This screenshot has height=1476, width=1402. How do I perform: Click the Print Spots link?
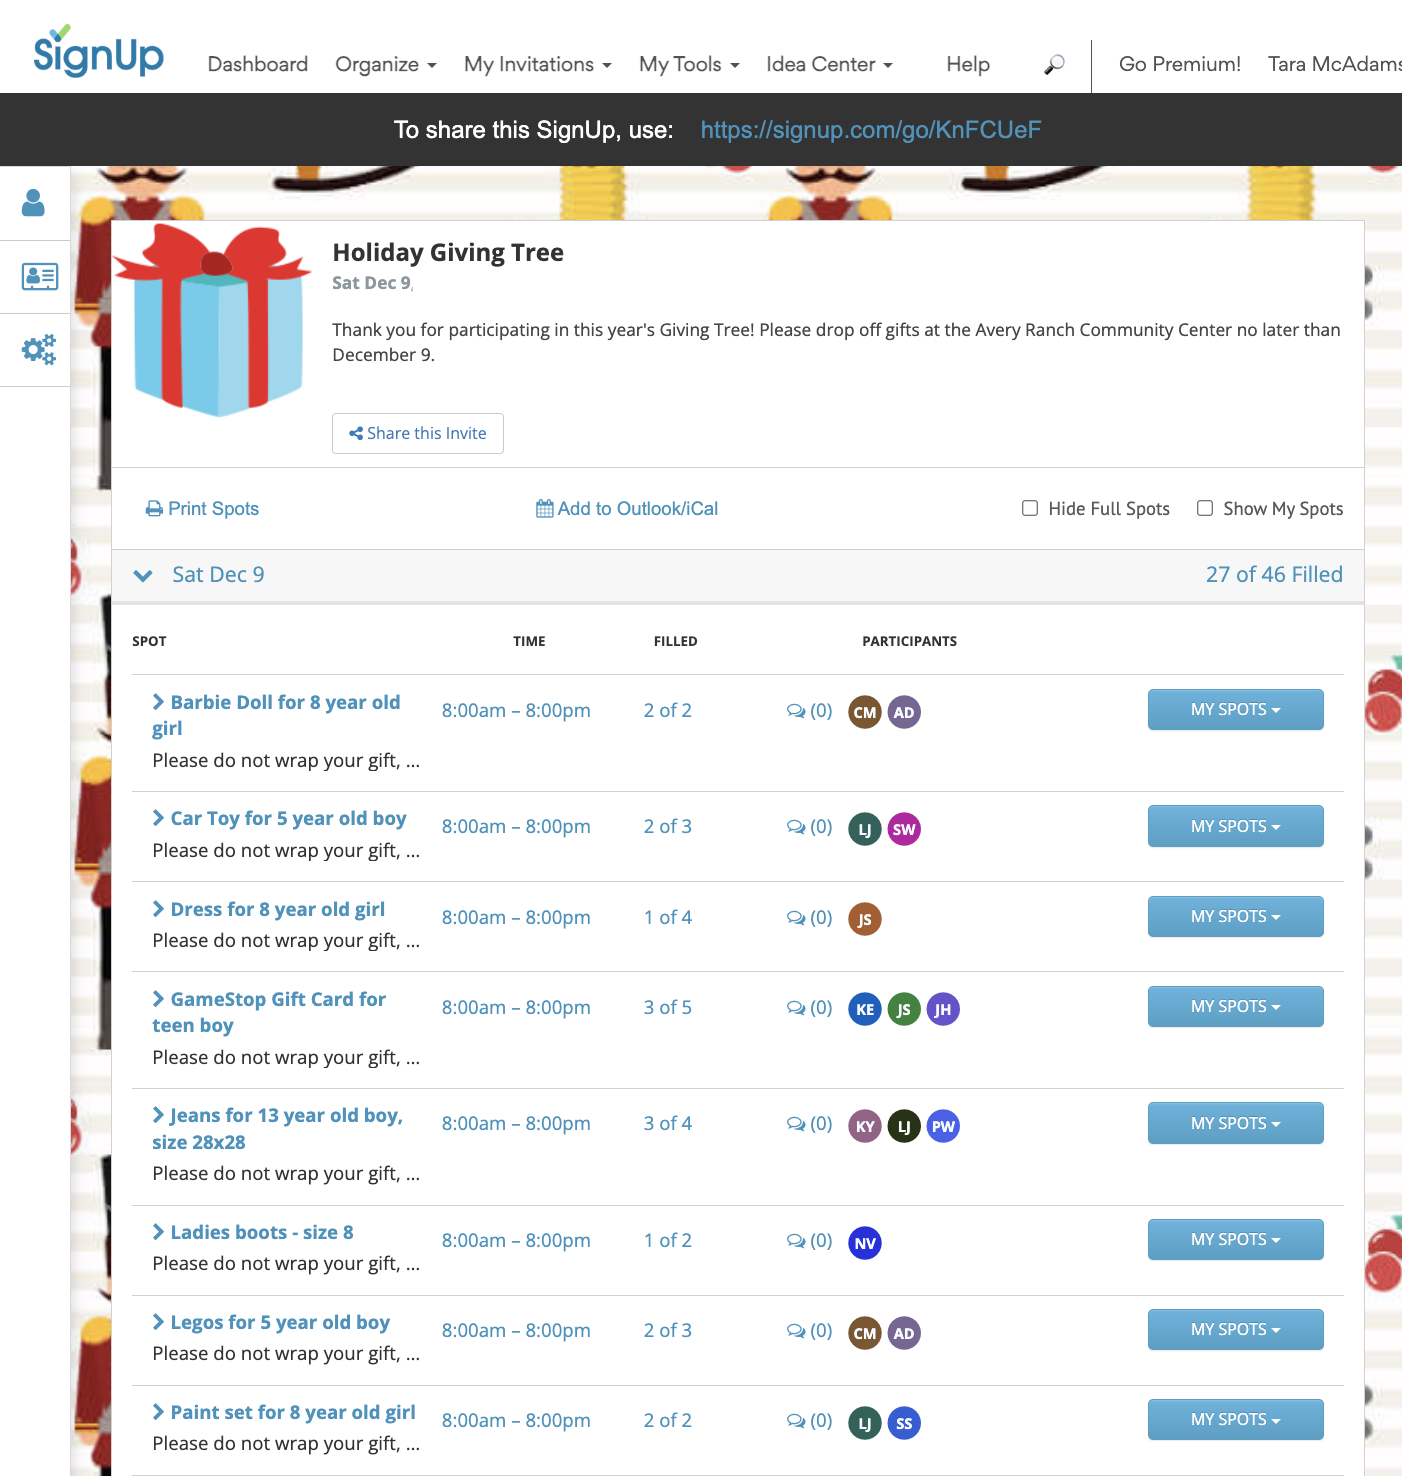pos(203,509)
